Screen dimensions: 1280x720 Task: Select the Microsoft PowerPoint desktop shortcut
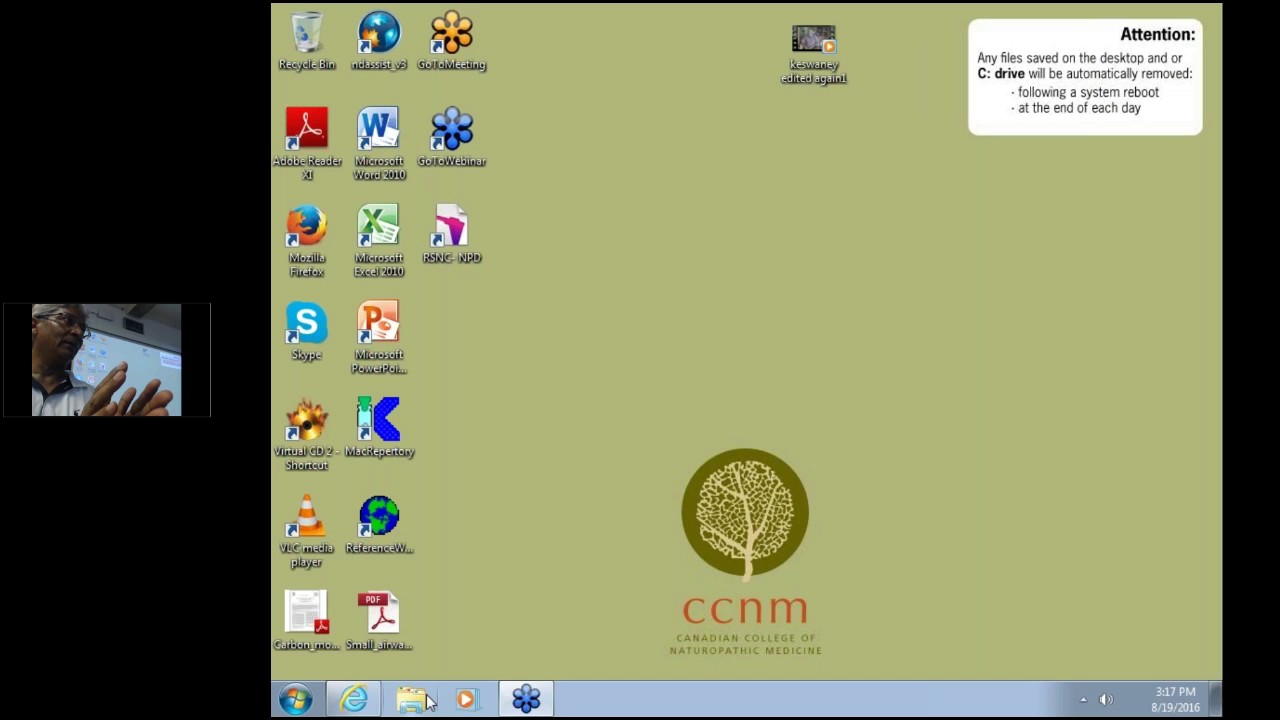pyautogui.click(x=379, y=338)
